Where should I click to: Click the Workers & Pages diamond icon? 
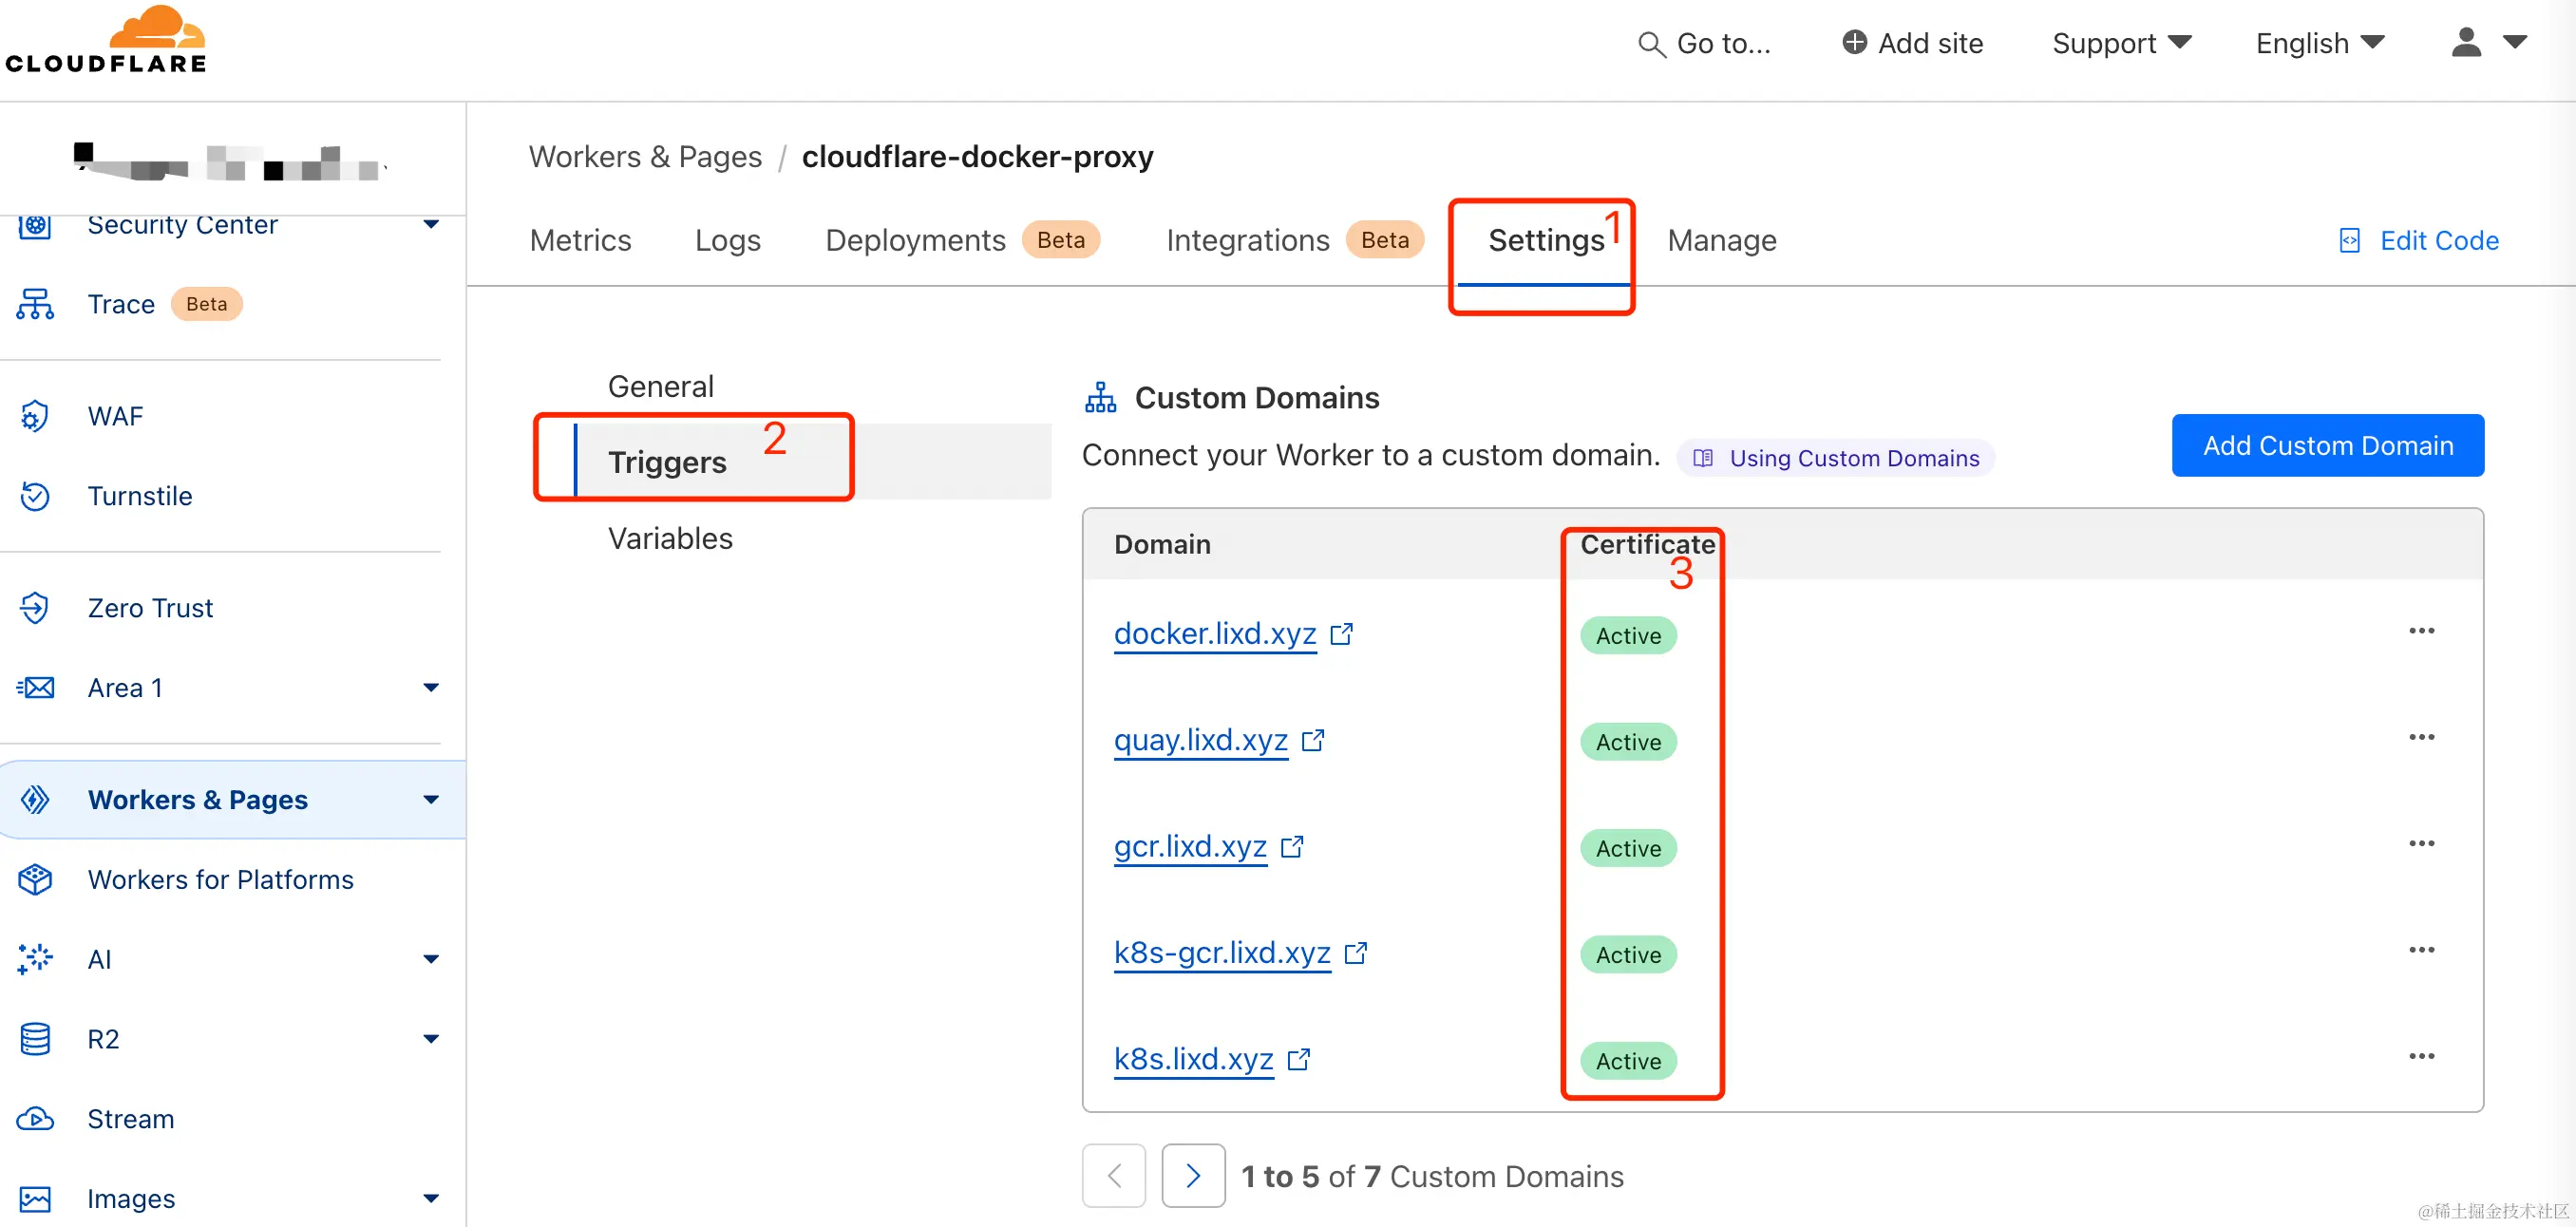(x=35, y=800)
